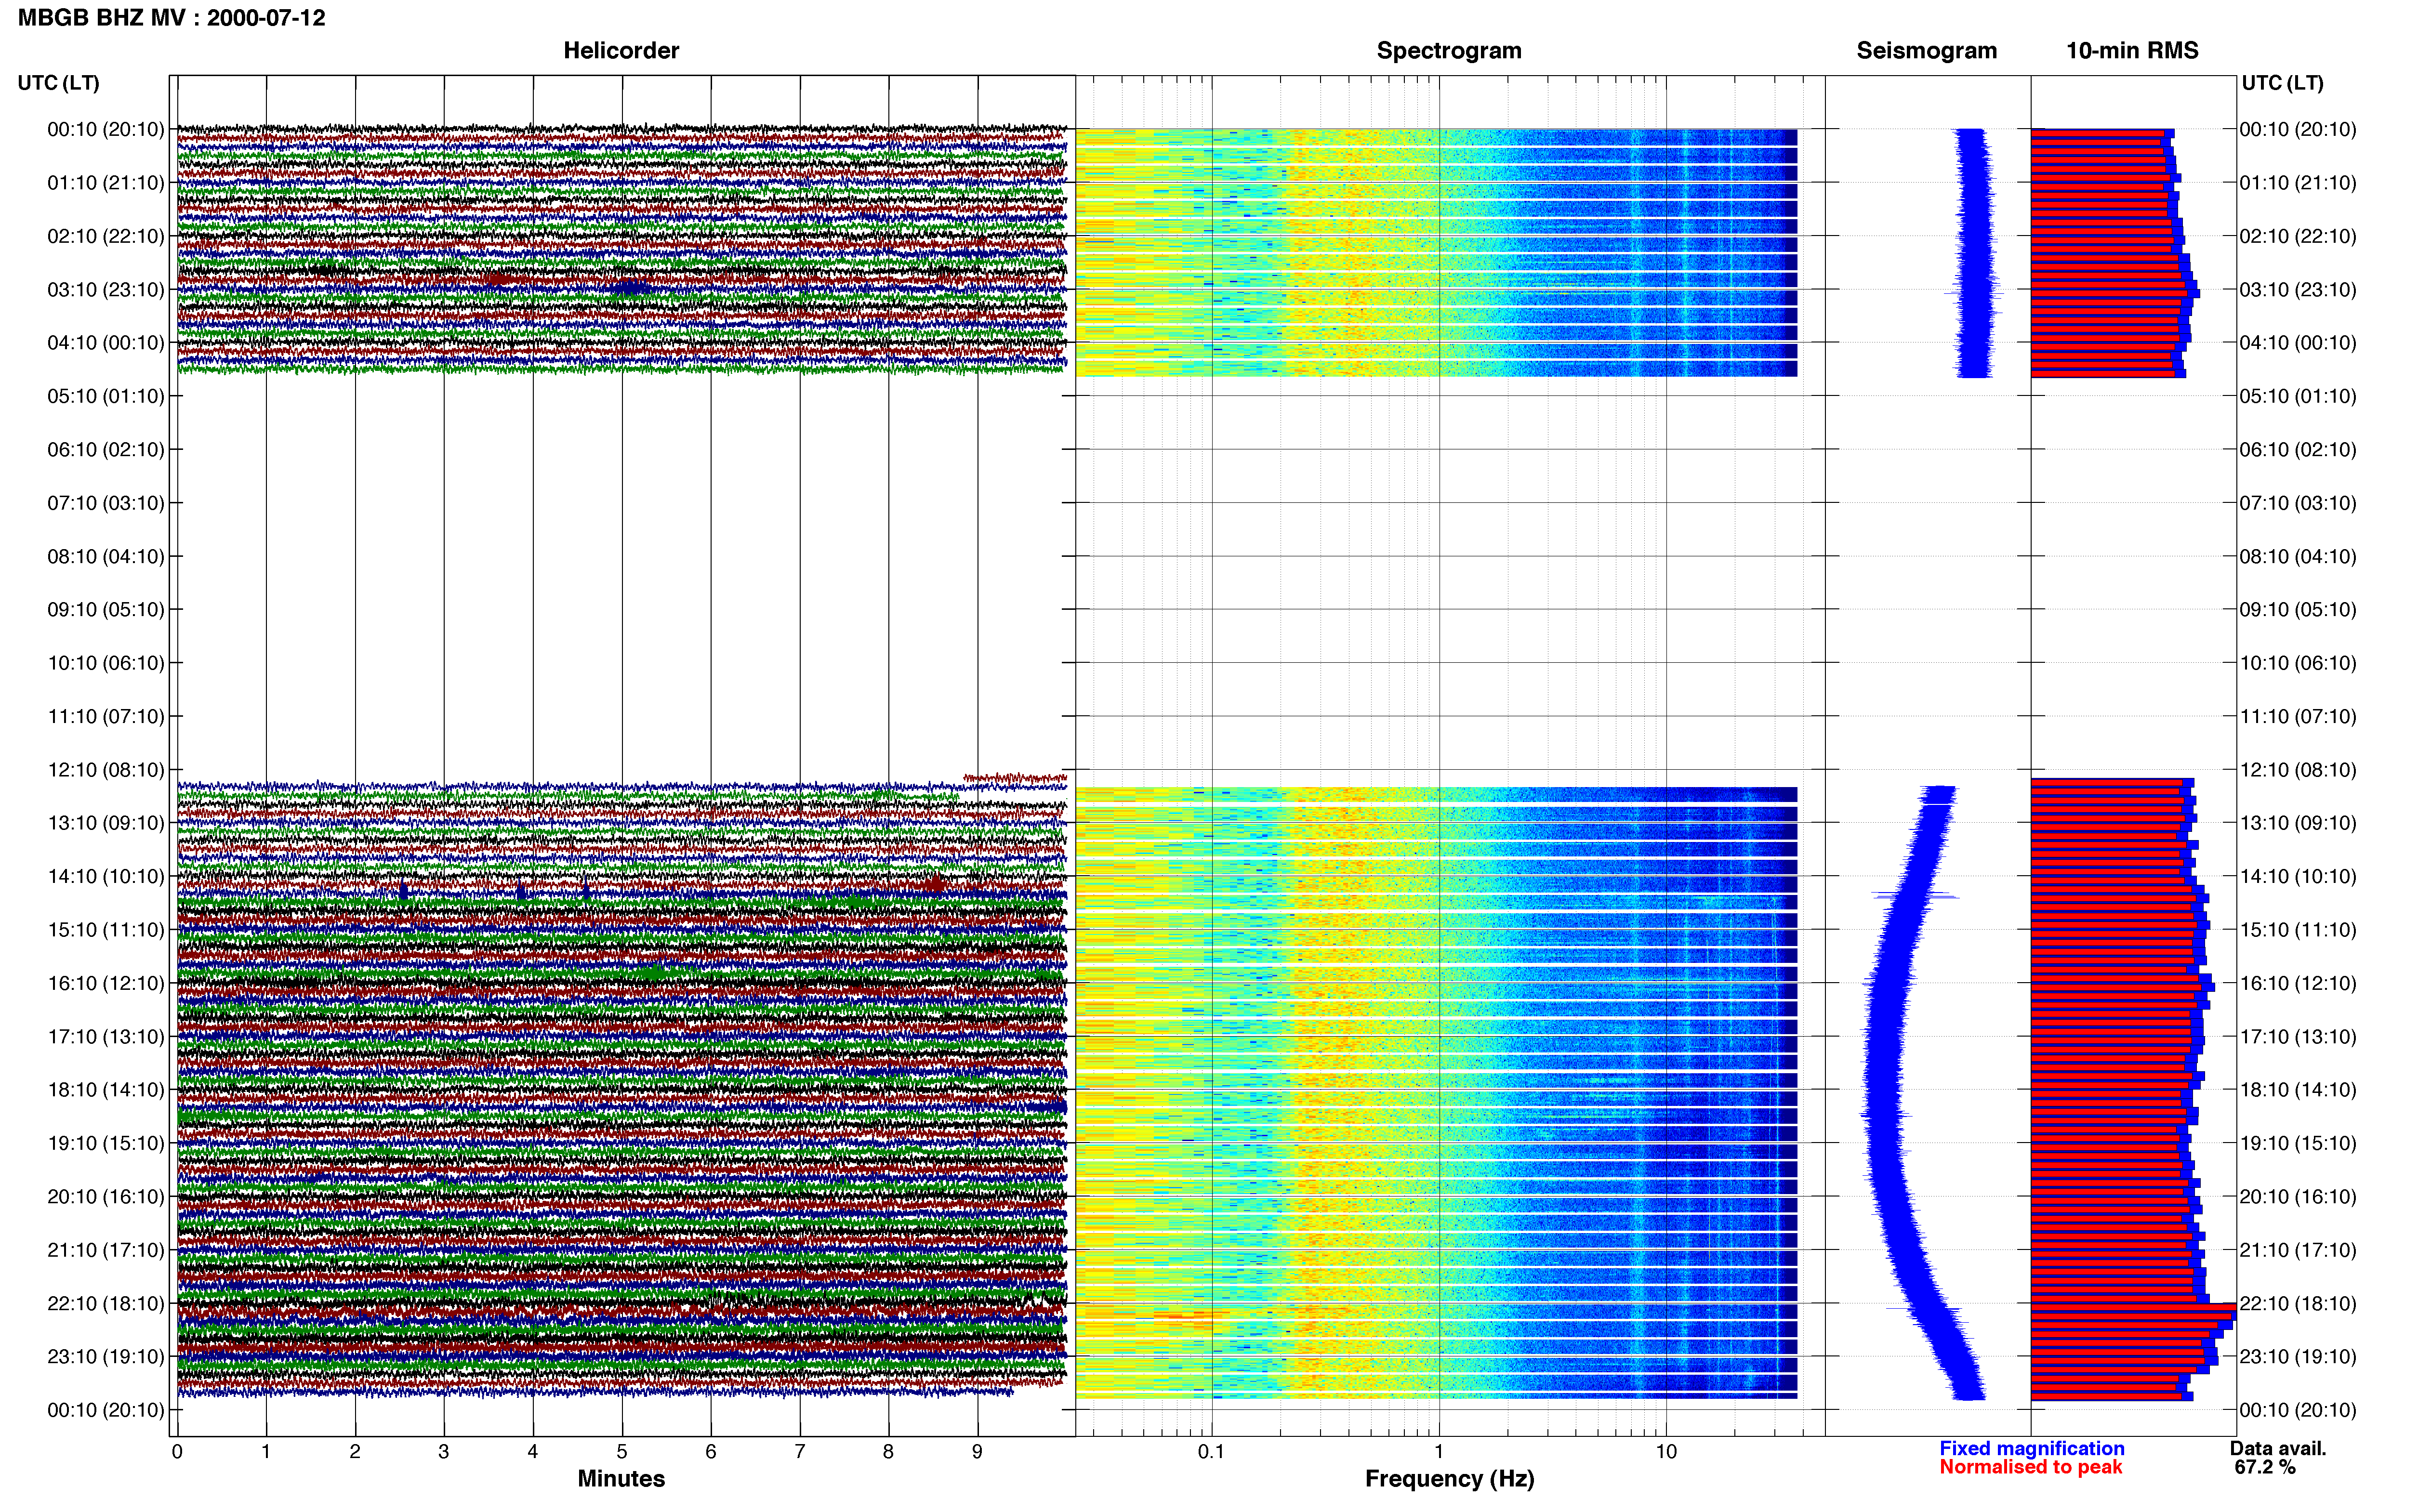The width and height of the screenshot is (2418, 1512).
Task: Click the 'Data avail.' label
Action: tap(2278, 1449)
